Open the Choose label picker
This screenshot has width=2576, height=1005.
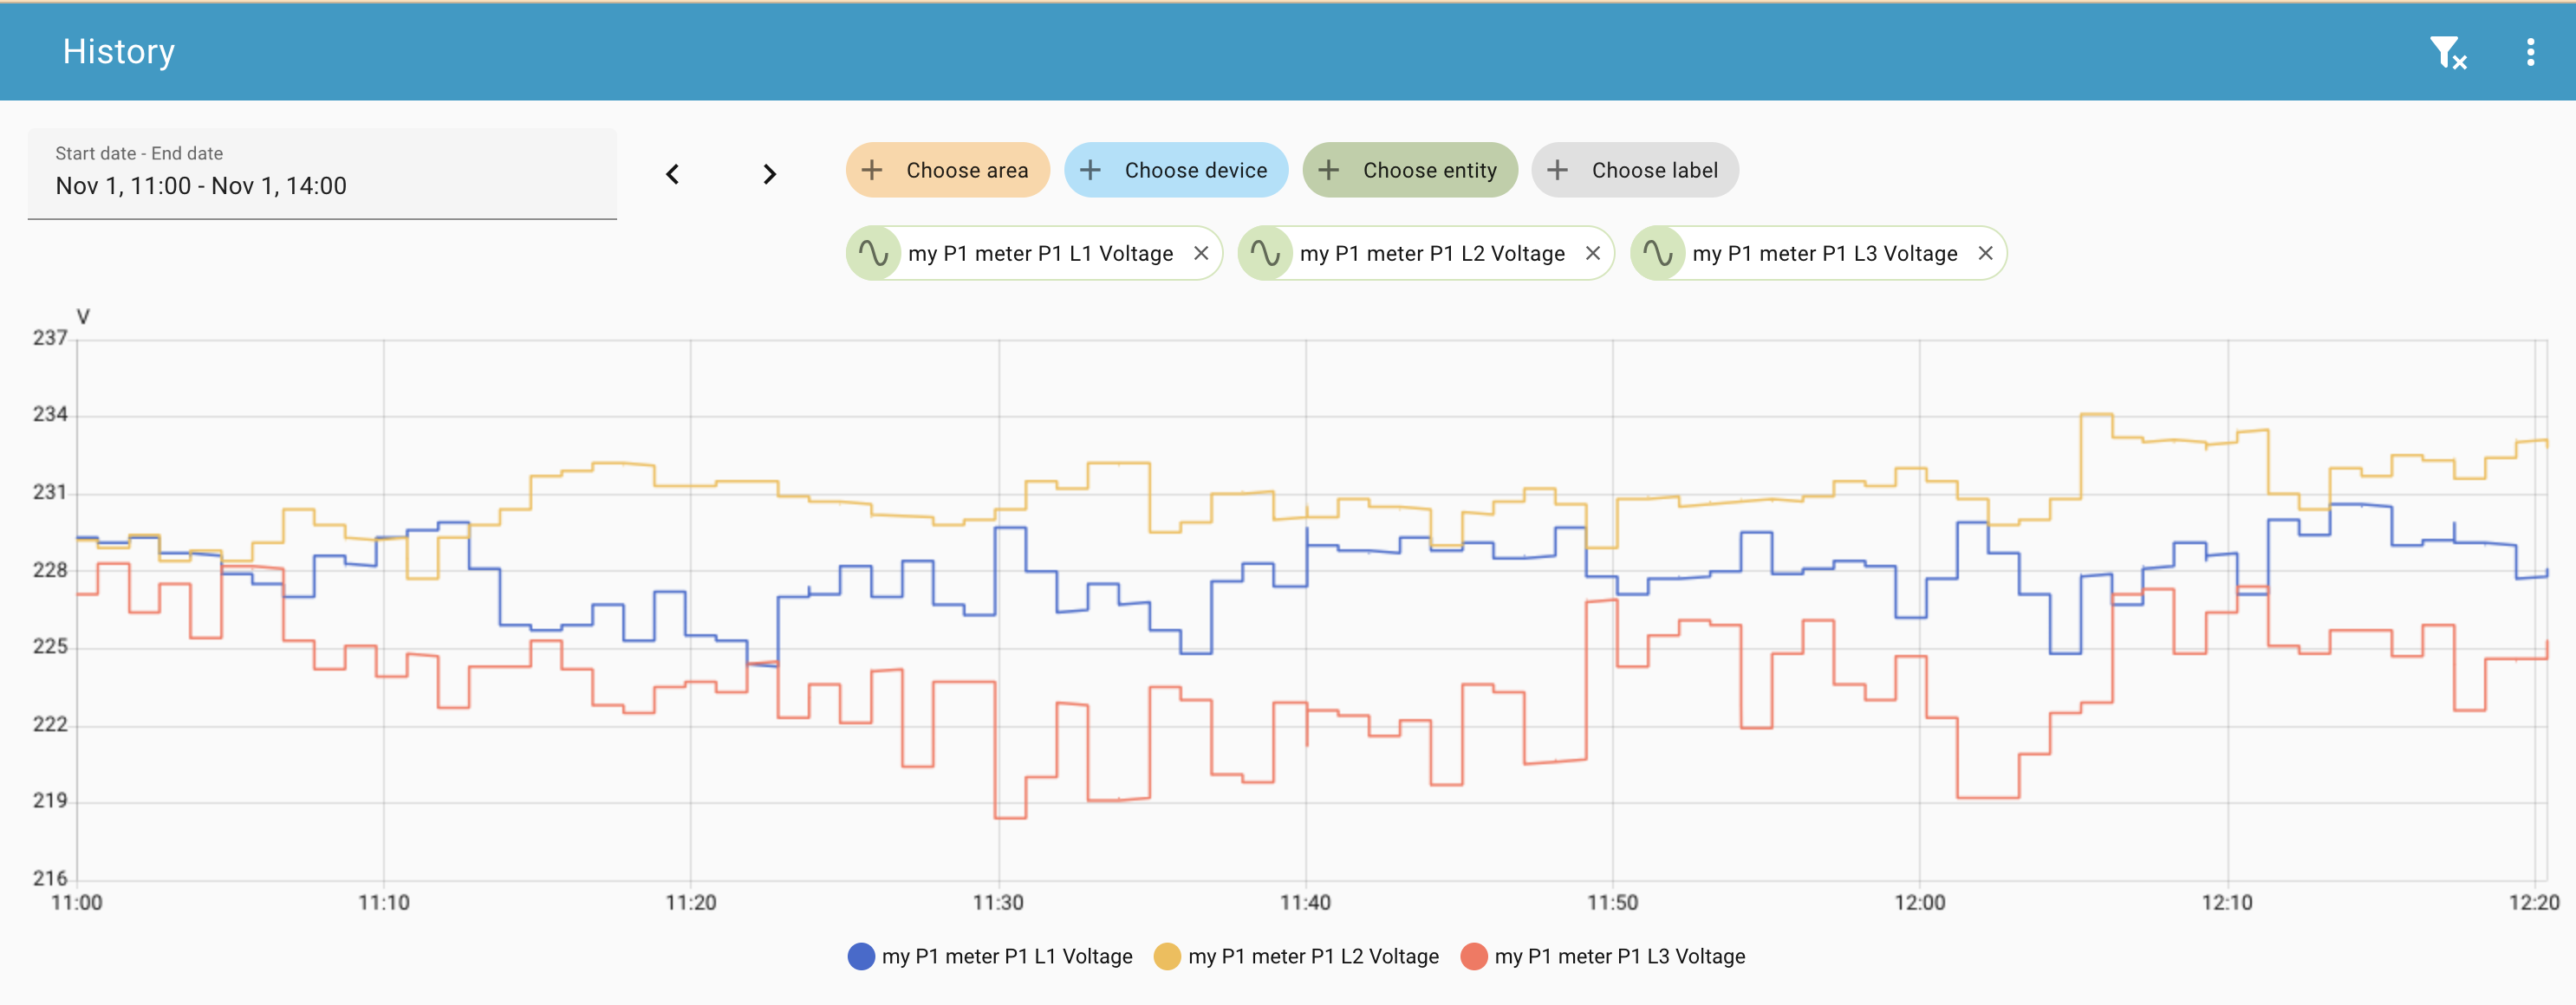click(1634, 170)
